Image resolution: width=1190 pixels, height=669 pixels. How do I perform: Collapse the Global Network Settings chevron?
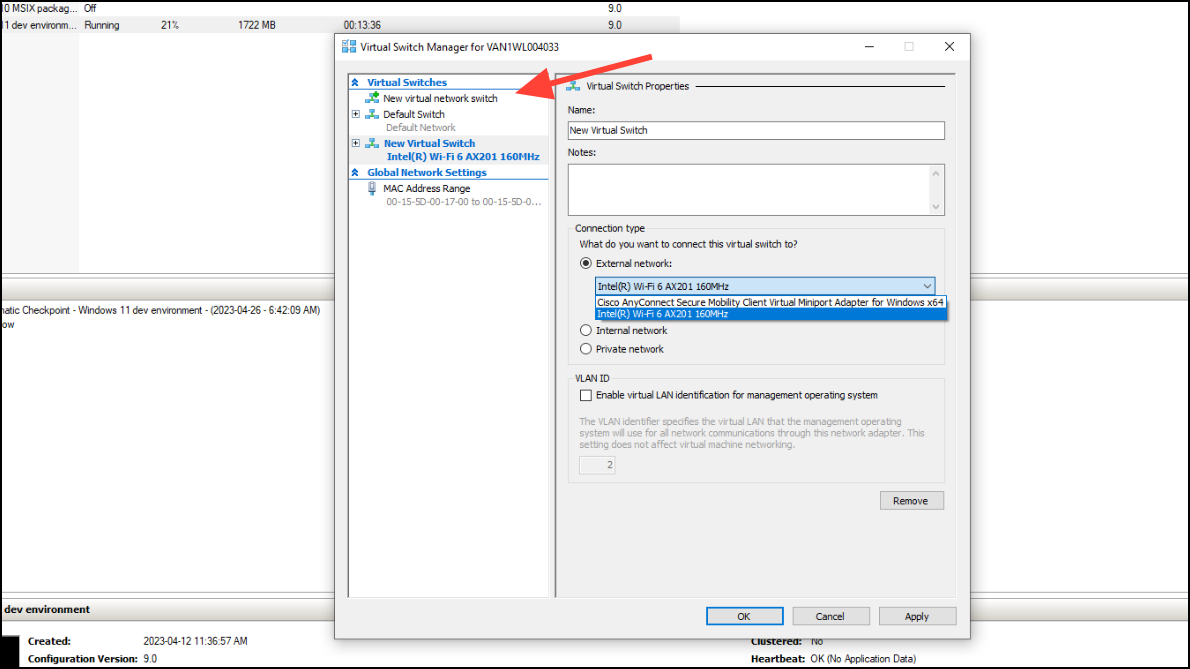tap(354, 172)
